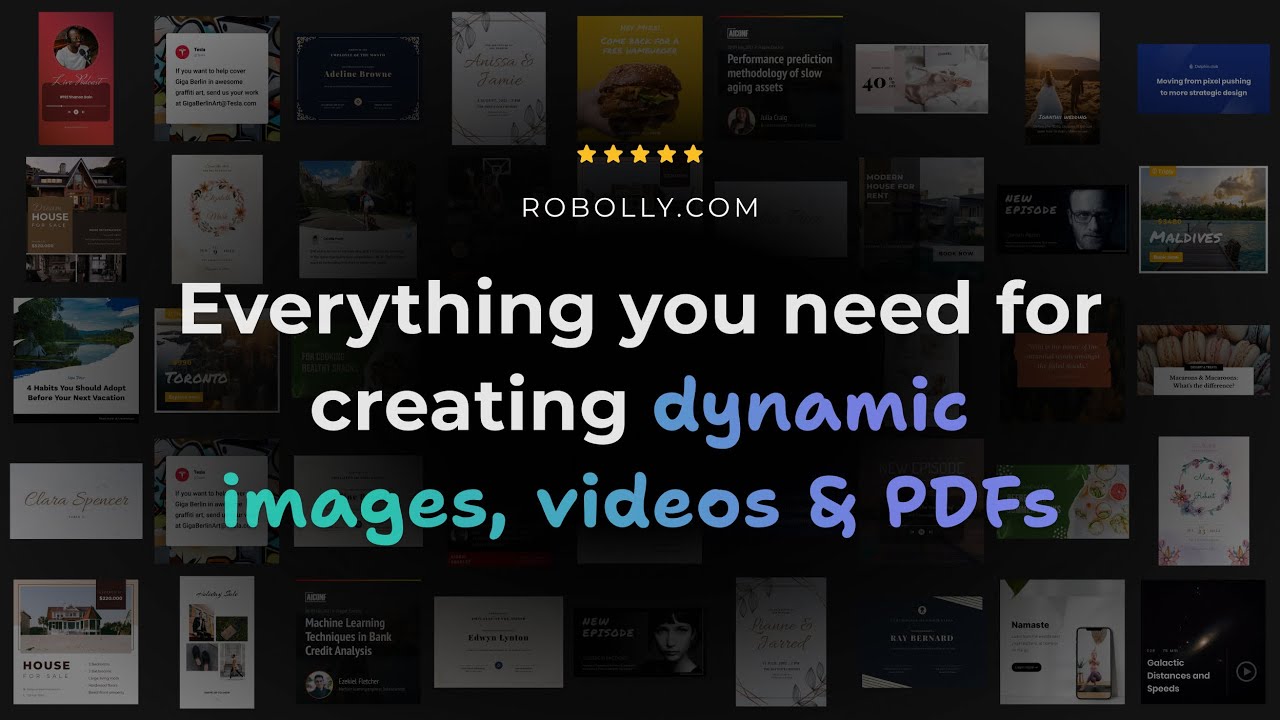Click the Tesla logo beside the Adeline Browne certificate
This screenshot has width=1280, height=720.
click(183, 51)
